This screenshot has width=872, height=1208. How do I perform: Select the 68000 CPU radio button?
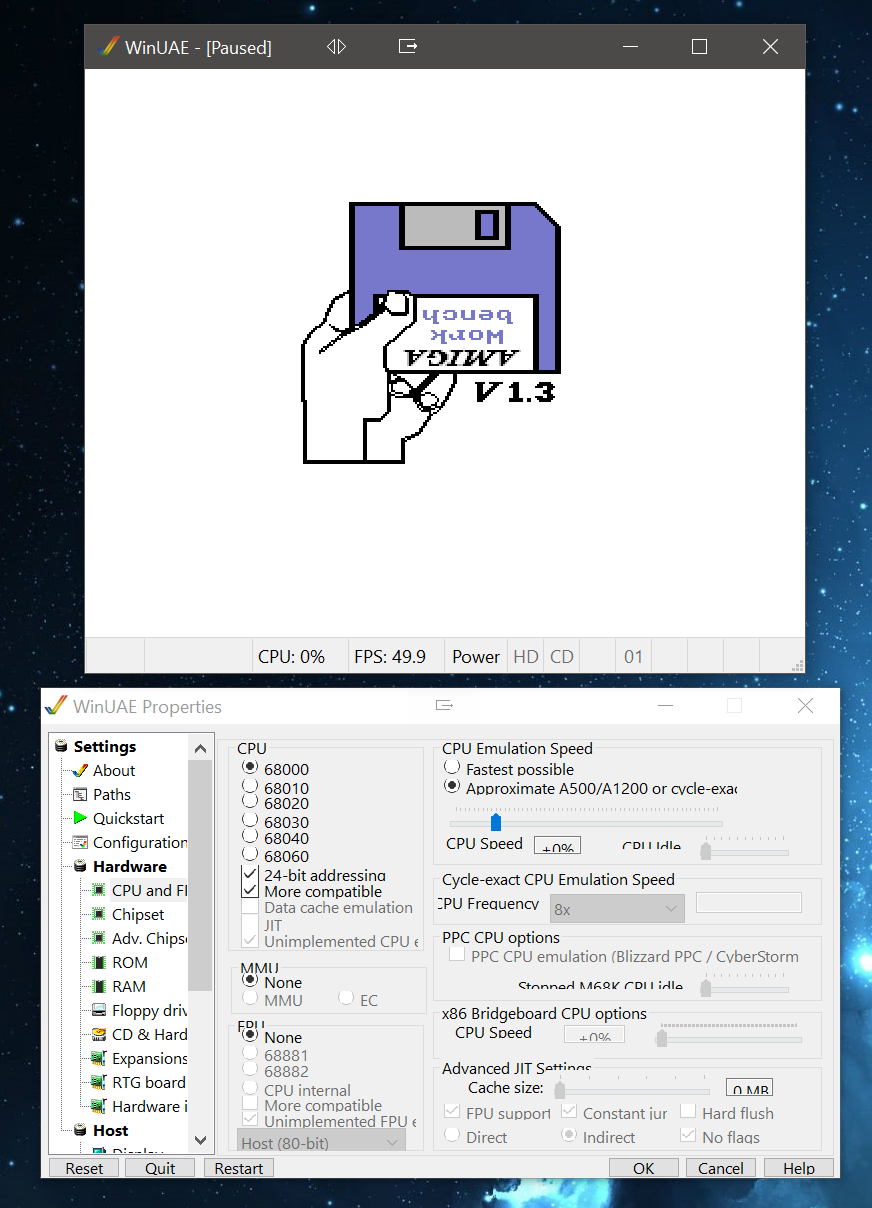click(x=250, y=767)
